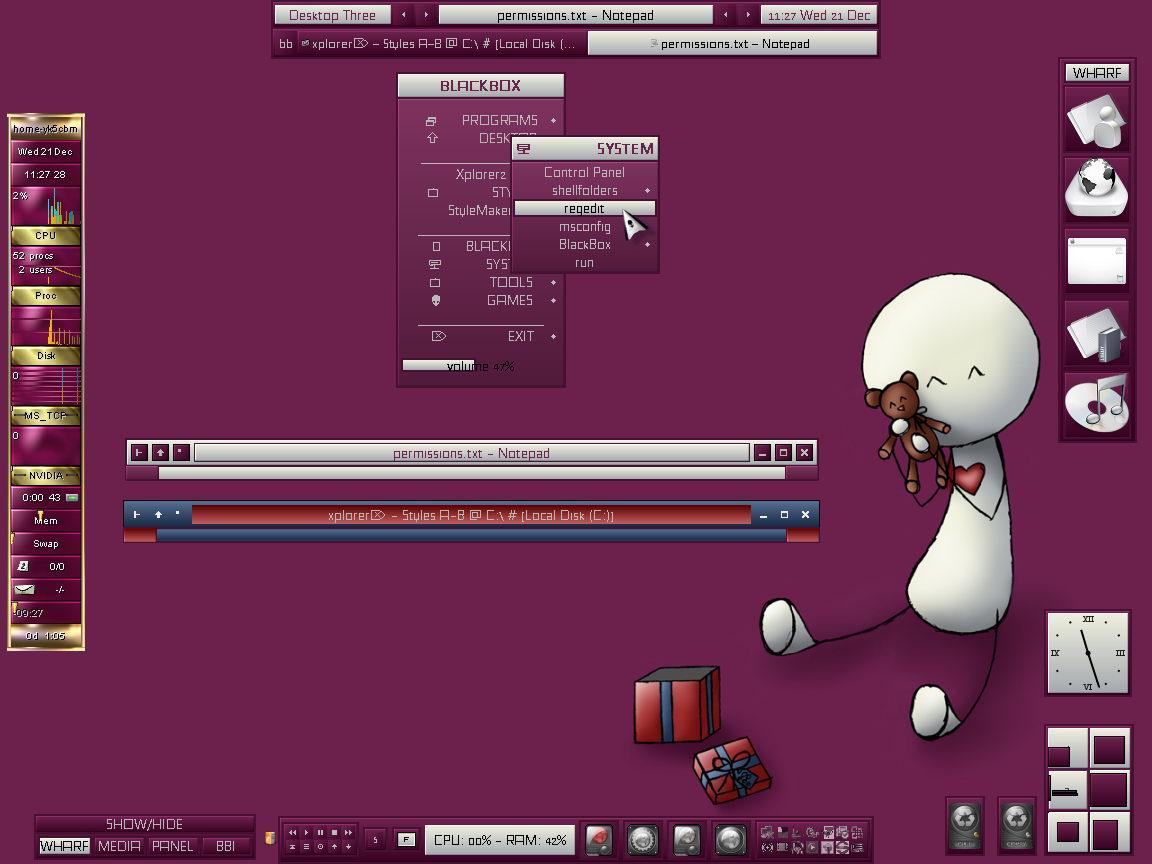Click the xplorer window title bar
Viewport: 1152px width, 864px height.
(471, 515)
